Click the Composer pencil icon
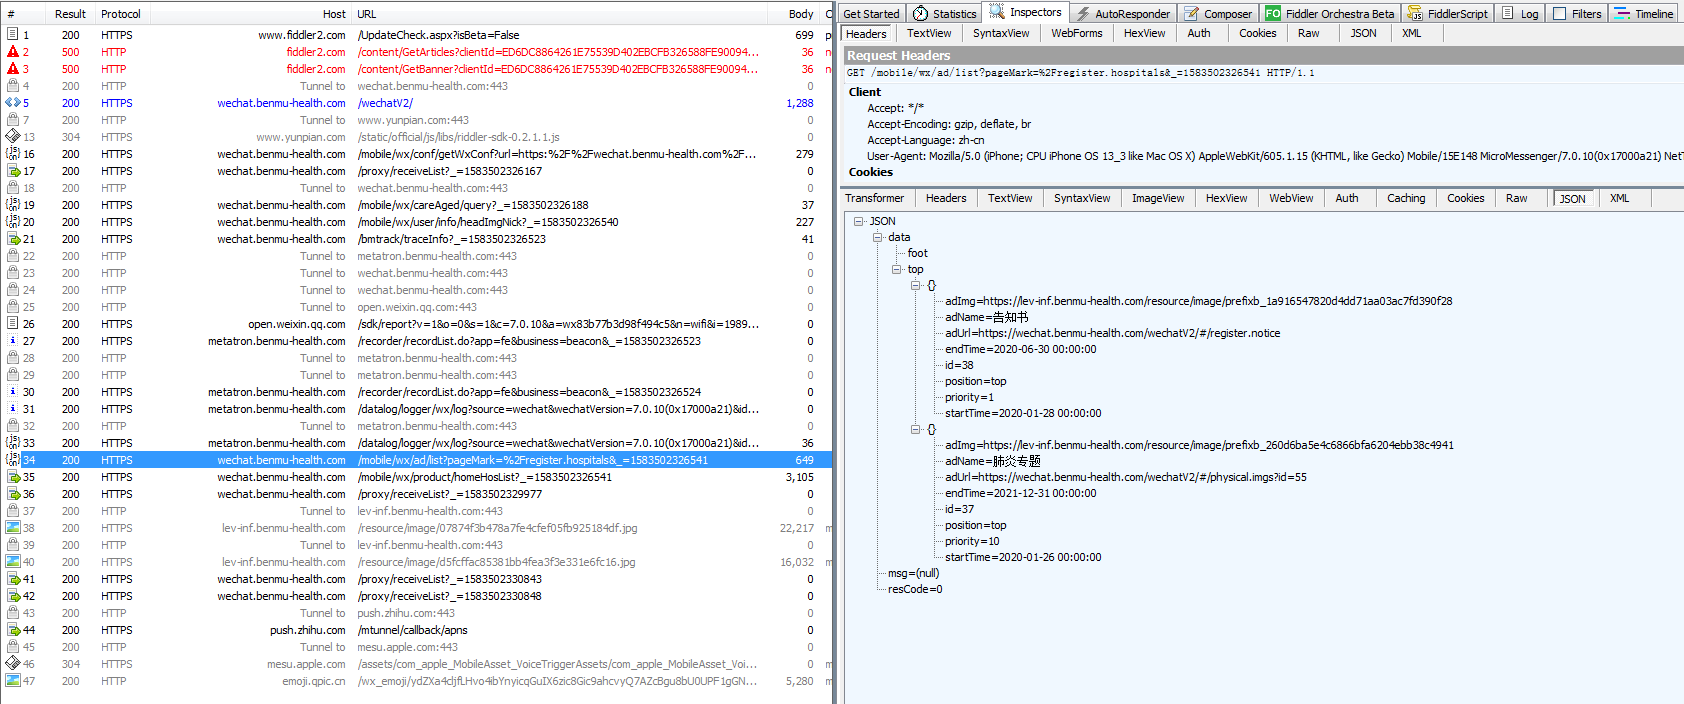Viewport: 1684px width, 704px height. (x=1192, y=14)
